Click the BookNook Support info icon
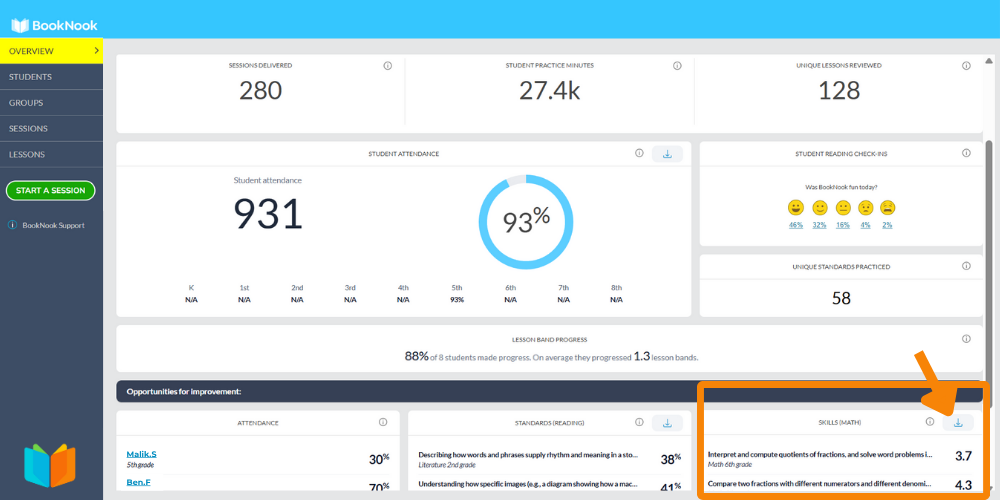 12,225
